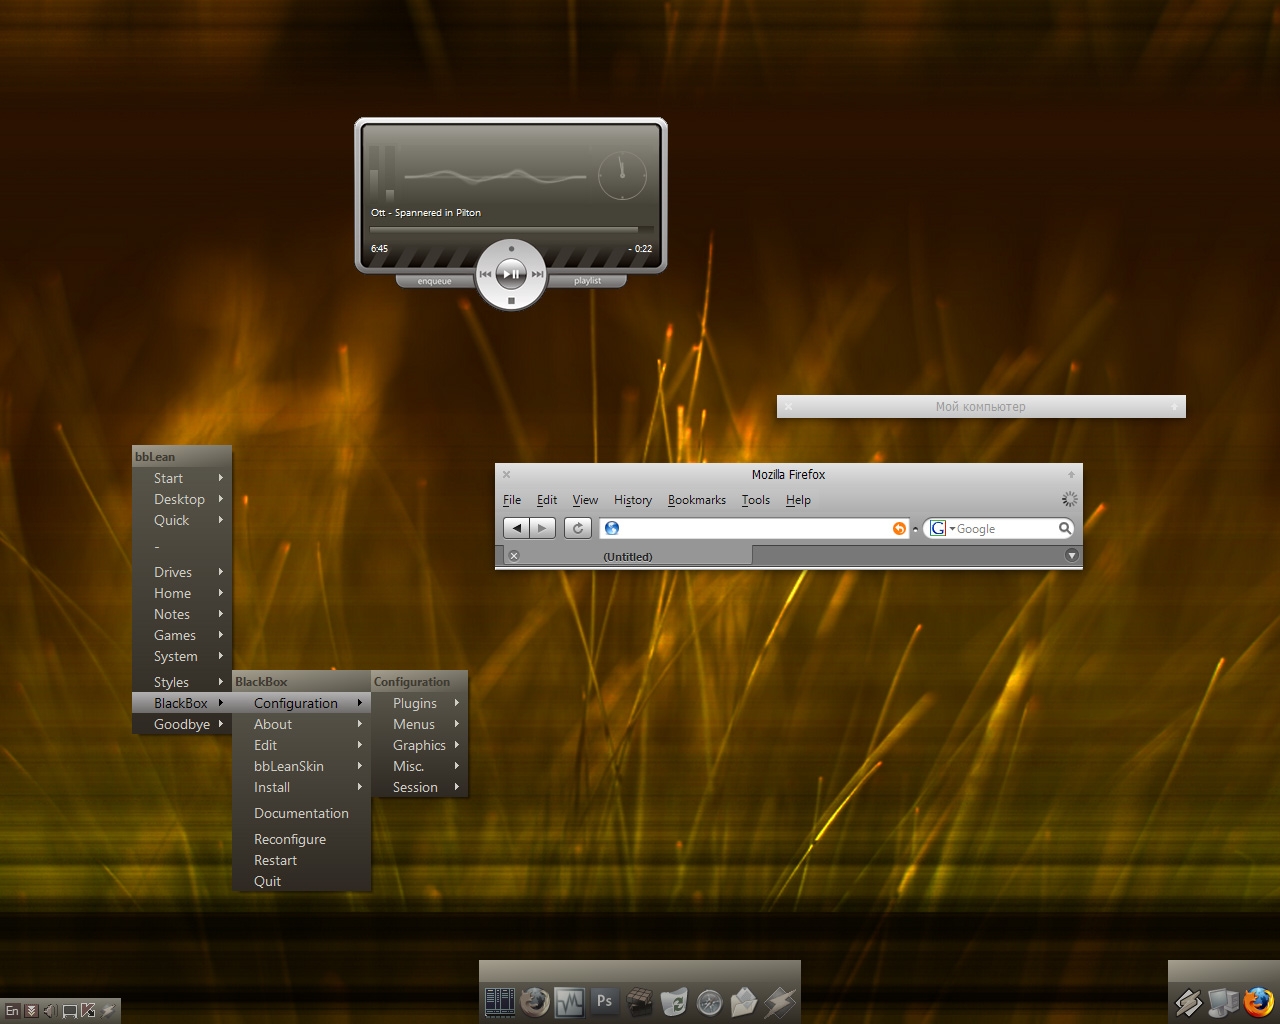Open the Firefox History menu
Screen dimensions: 1280x1024
click(633, 500)
